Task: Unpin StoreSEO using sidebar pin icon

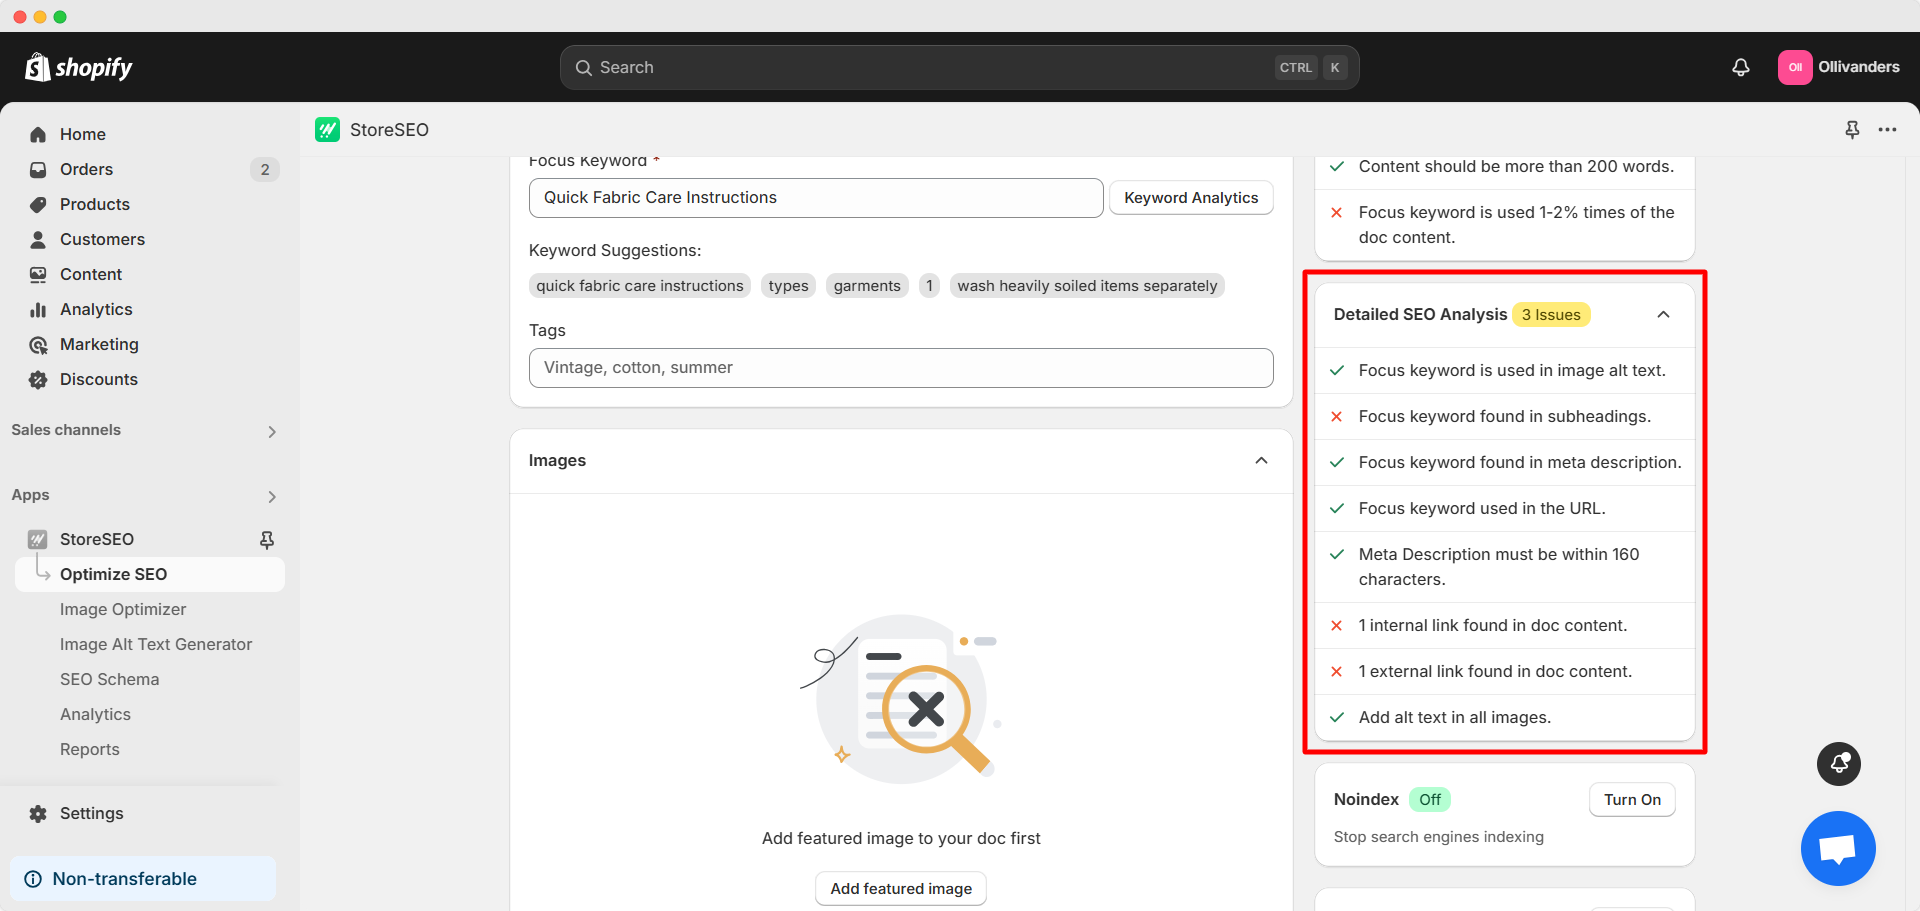Action: 267,540
